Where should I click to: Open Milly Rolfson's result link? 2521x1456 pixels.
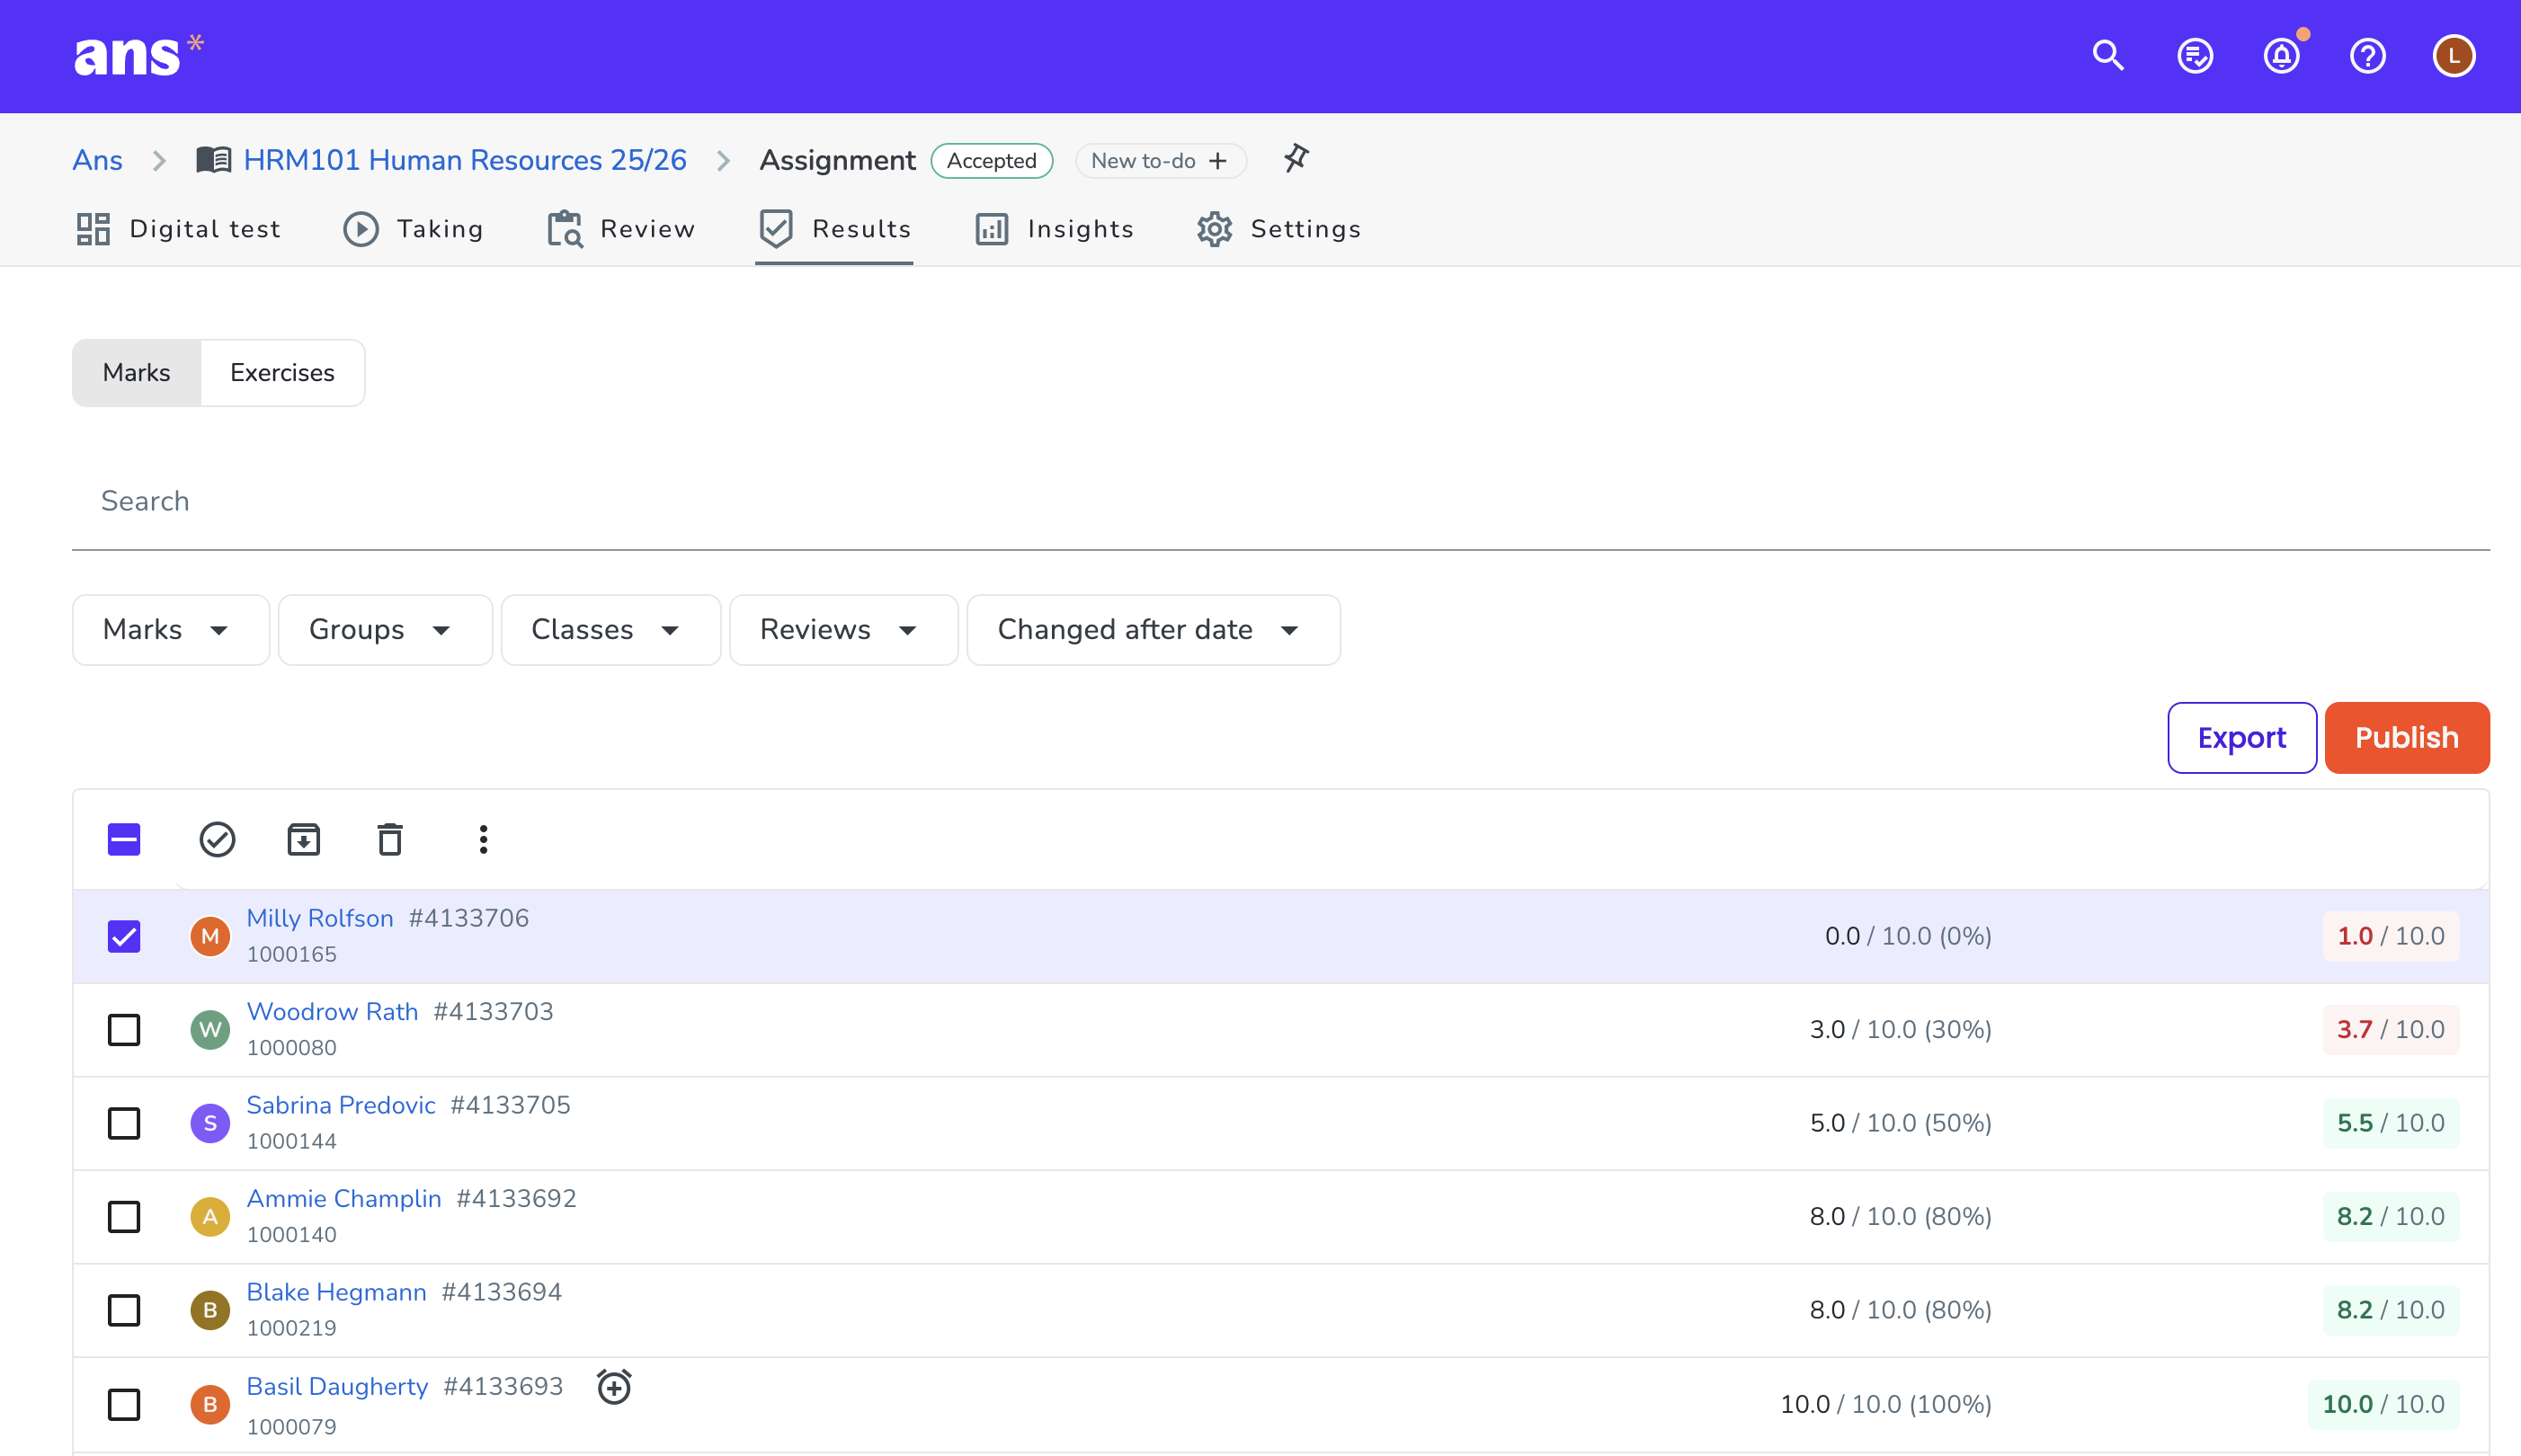coord(320,918)
